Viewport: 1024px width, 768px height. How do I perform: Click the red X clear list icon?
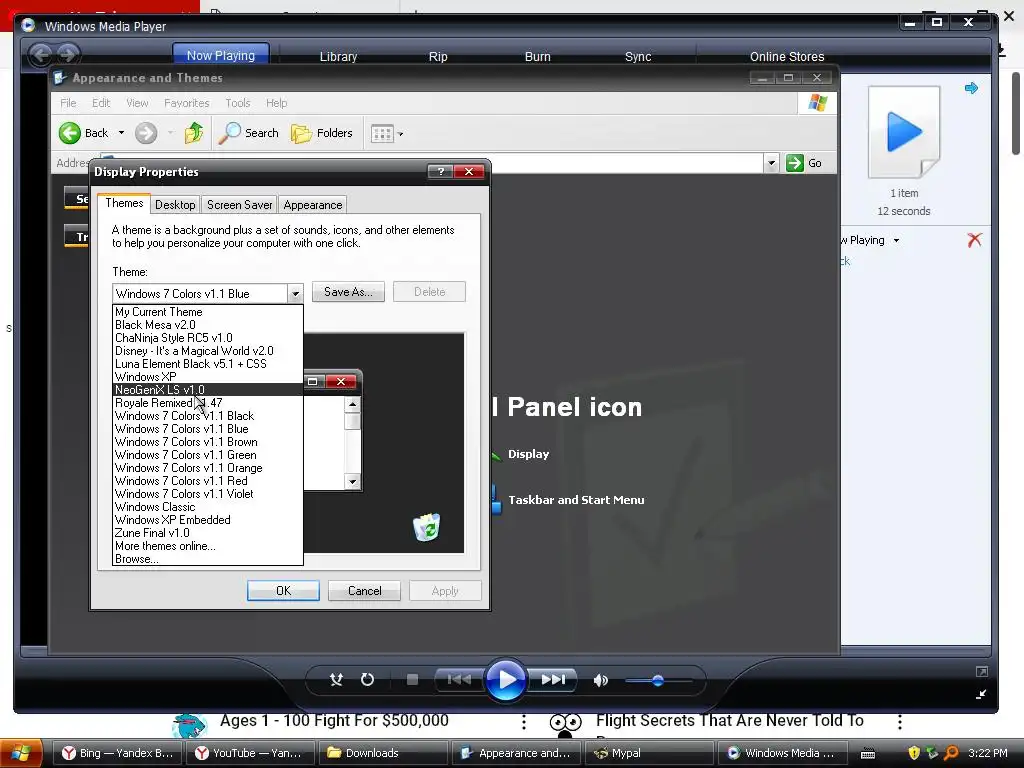coord(974,240)
